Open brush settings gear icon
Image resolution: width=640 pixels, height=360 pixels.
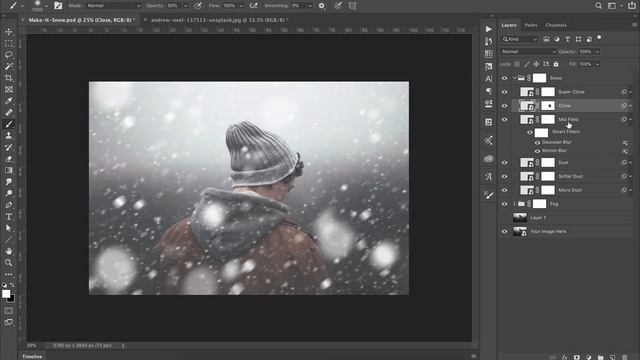[x=322, y=6]
